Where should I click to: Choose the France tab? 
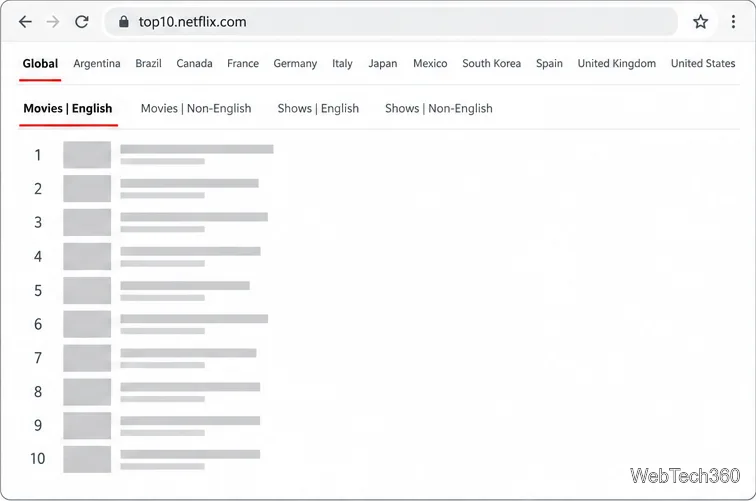[243, 64]
